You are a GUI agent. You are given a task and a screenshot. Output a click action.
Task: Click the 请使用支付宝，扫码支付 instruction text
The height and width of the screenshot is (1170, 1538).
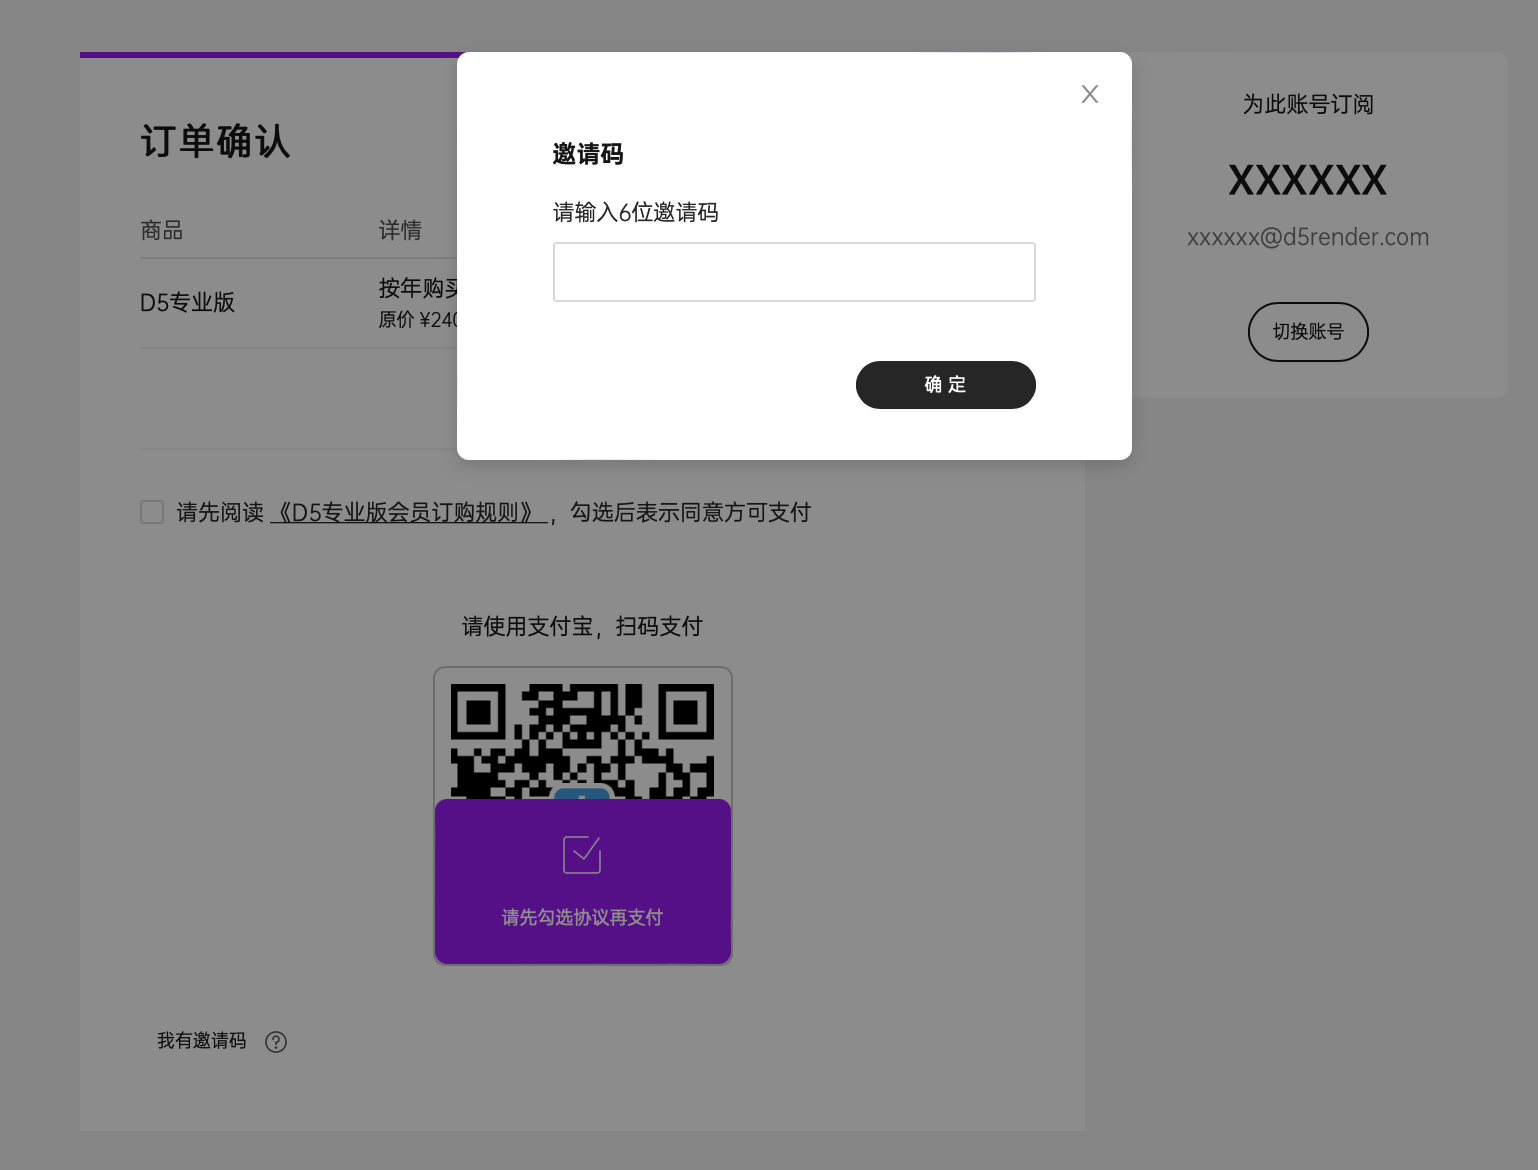(582, 627)
